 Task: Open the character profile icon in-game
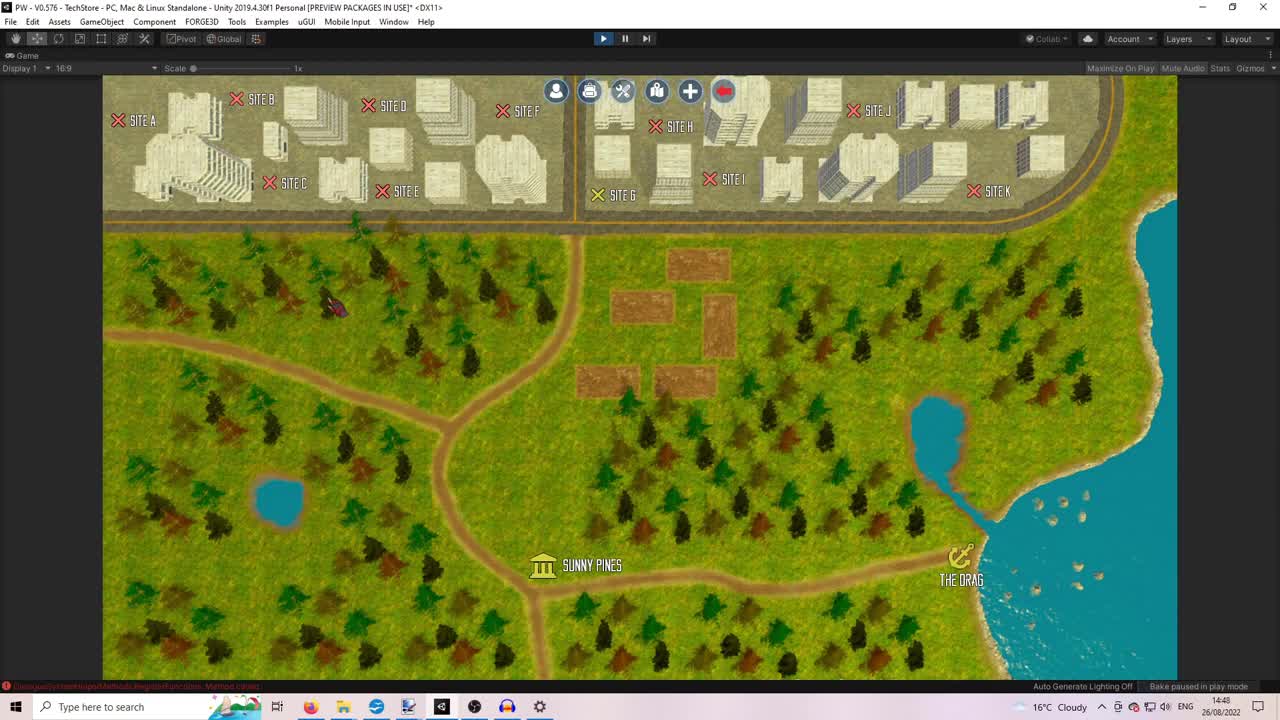point(556,91)
